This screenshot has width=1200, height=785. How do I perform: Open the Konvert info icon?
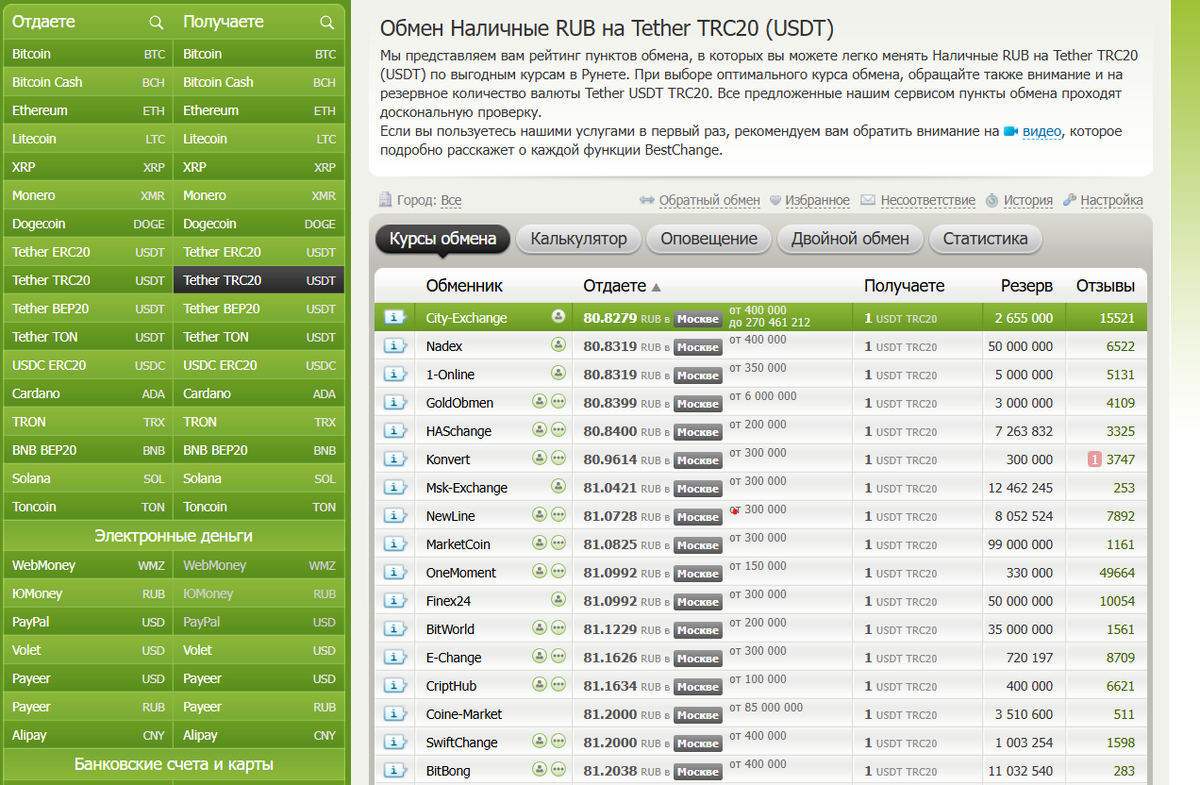[x=395, y=459]
